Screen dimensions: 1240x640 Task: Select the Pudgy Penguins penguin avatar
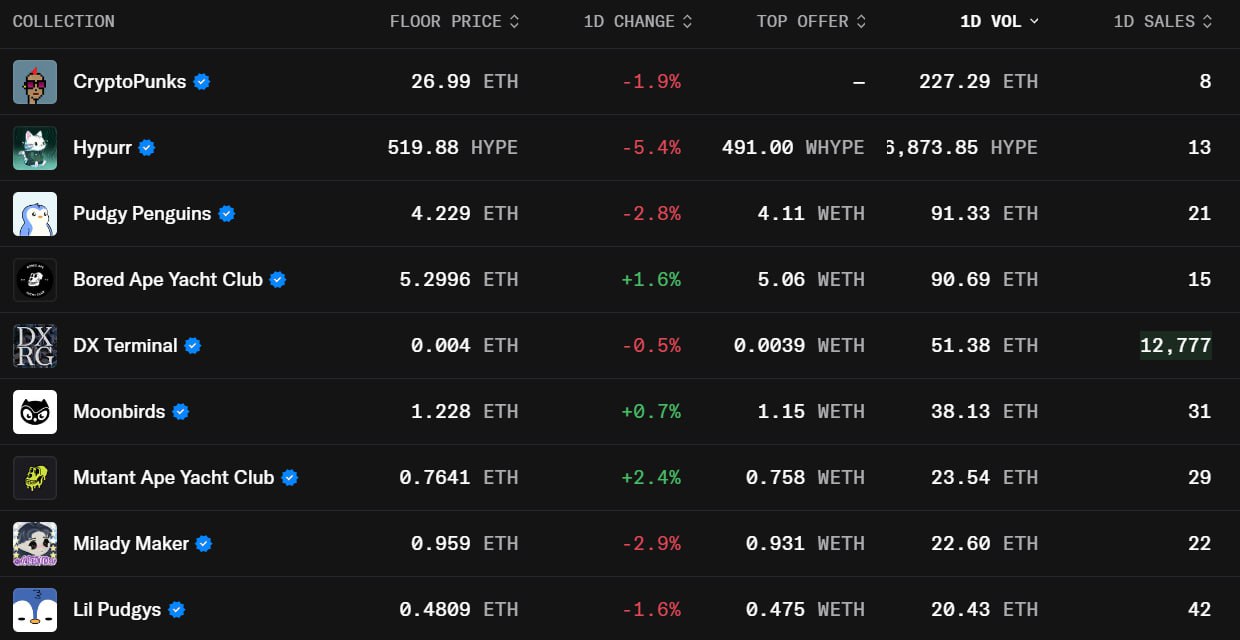pyautogui.click(x=35, y=214)
